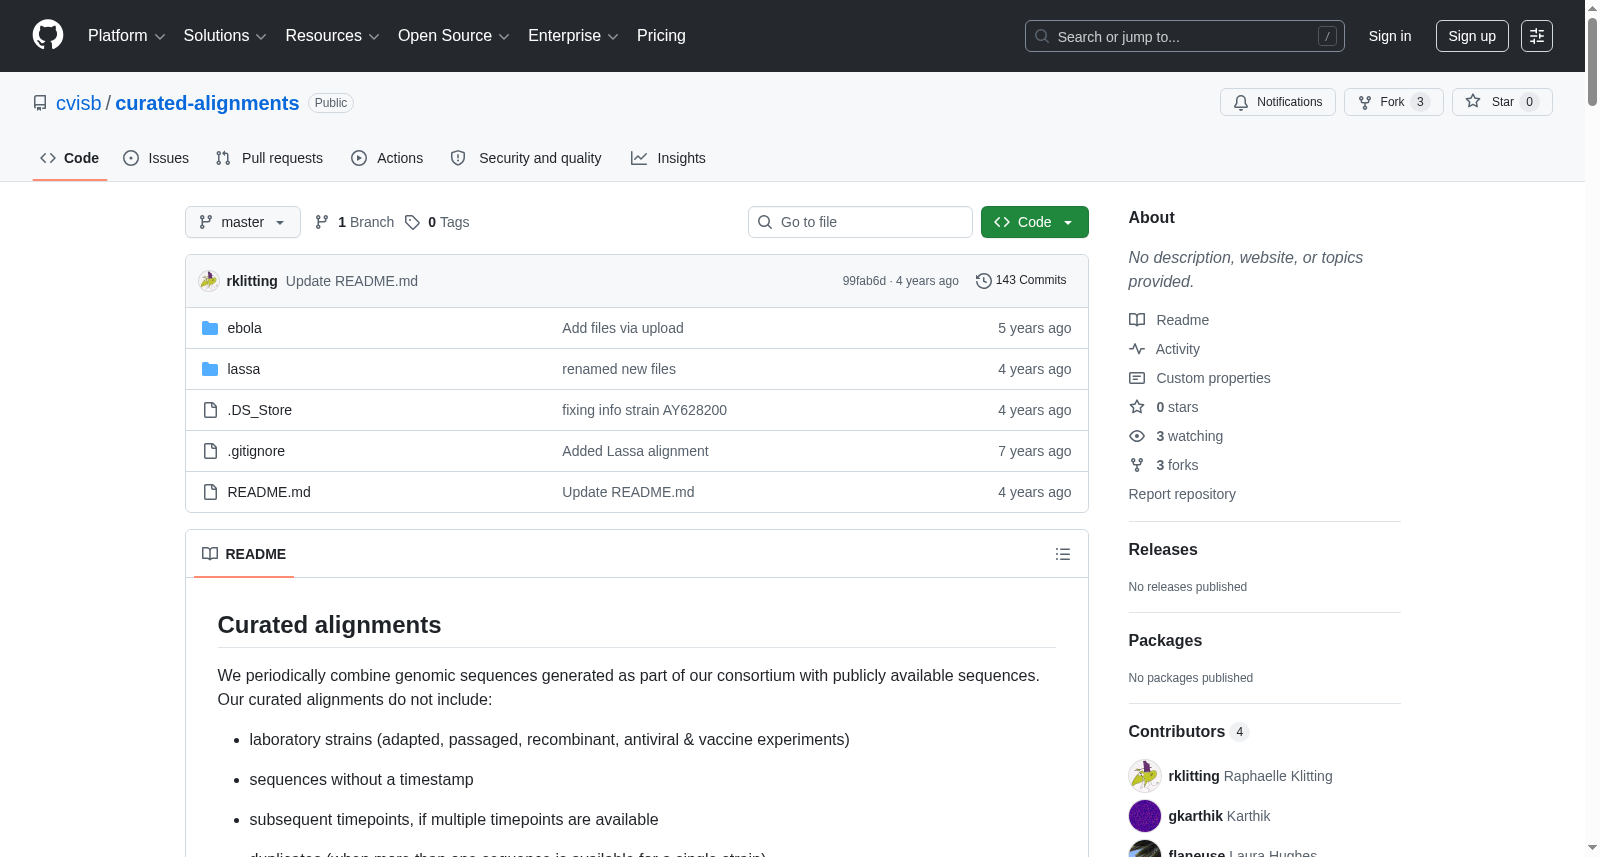
Task: Click the fork icon next to 3 forks
Action: (x=1137, y=465)
